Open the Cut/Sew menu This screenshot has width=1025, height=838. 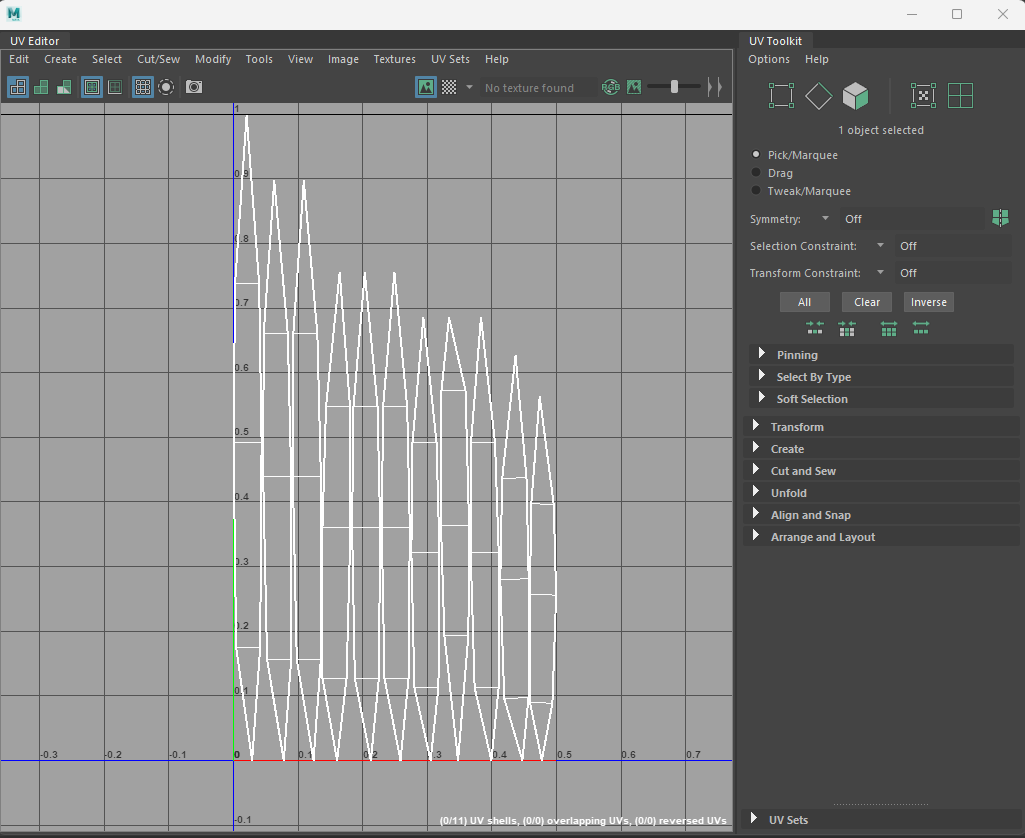click(158, 59)
